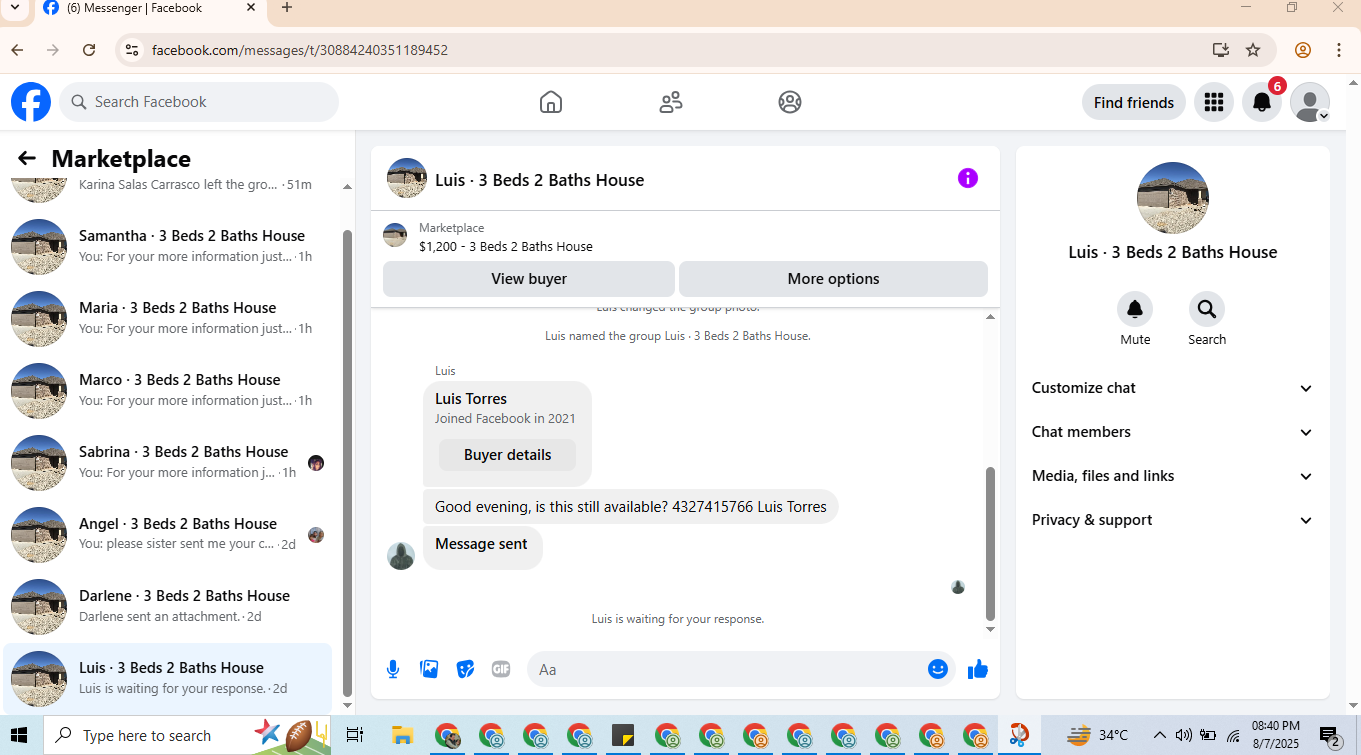Show hidden icons in system tray
Image resolution: width=1361 pixels, height=755 pixels.
1159,736
